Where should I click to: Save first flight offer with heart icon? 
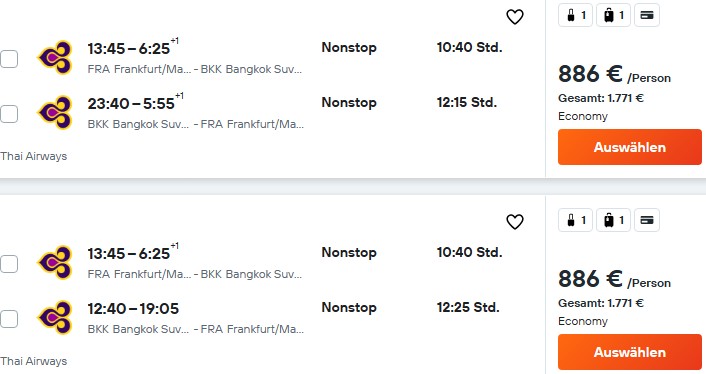515,17
